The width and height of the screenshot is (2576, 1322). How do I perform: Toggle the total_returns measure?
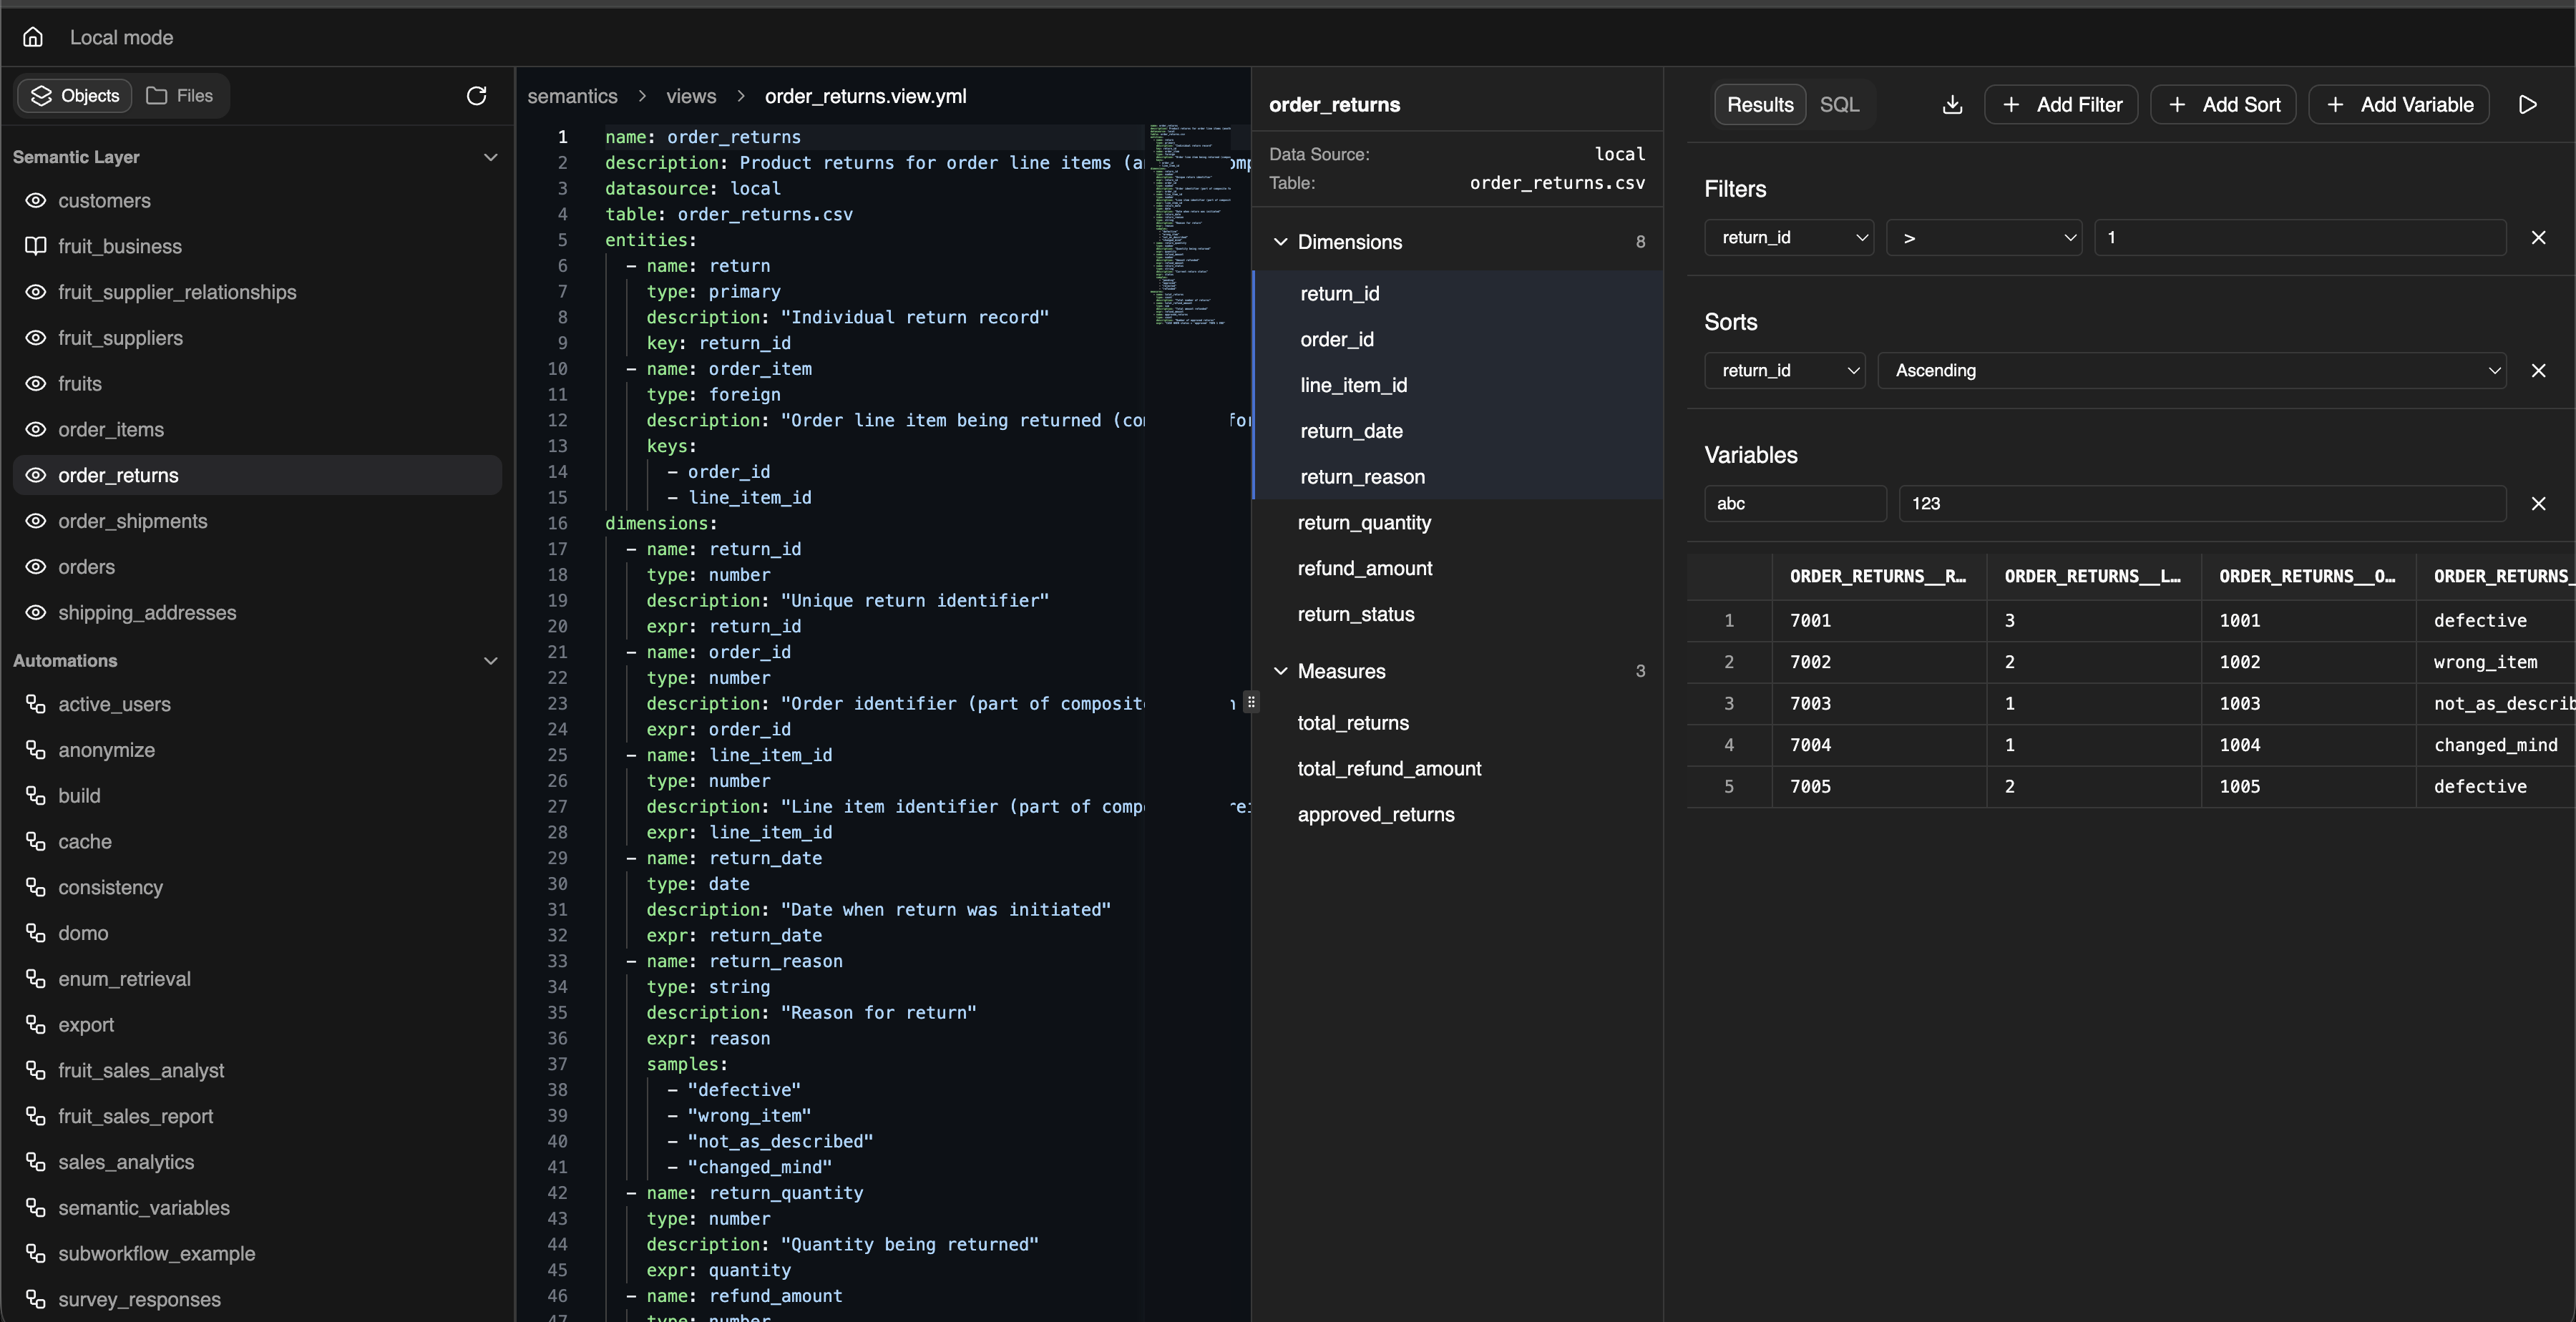click(1352, 723)
